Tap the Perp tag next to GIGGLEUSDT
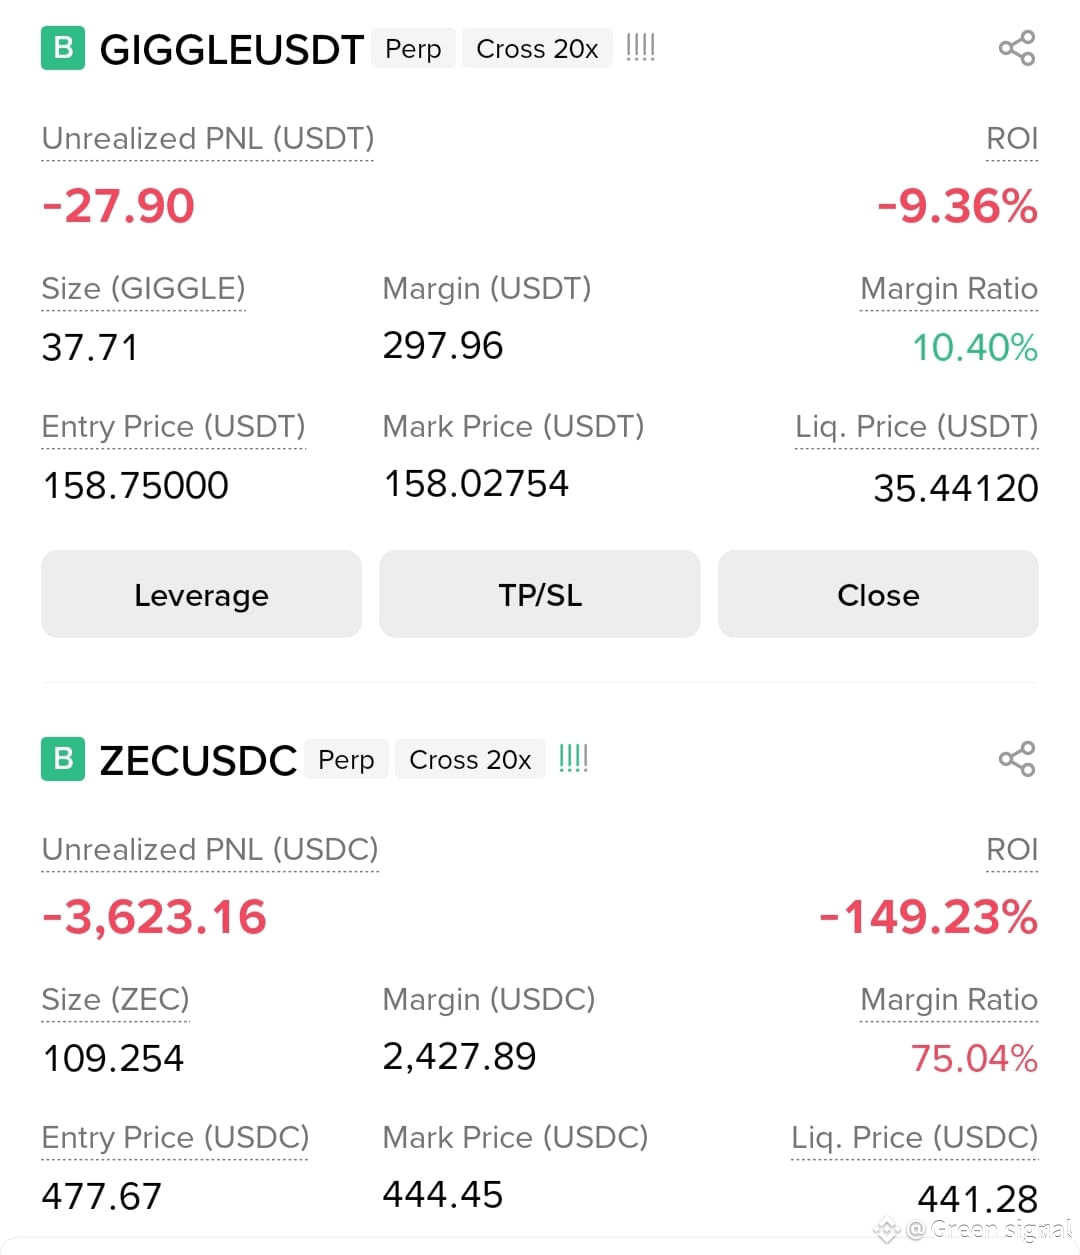The width and height of the screenshot is (1080, 1255). pyautogui.click(x=413, y=48)
